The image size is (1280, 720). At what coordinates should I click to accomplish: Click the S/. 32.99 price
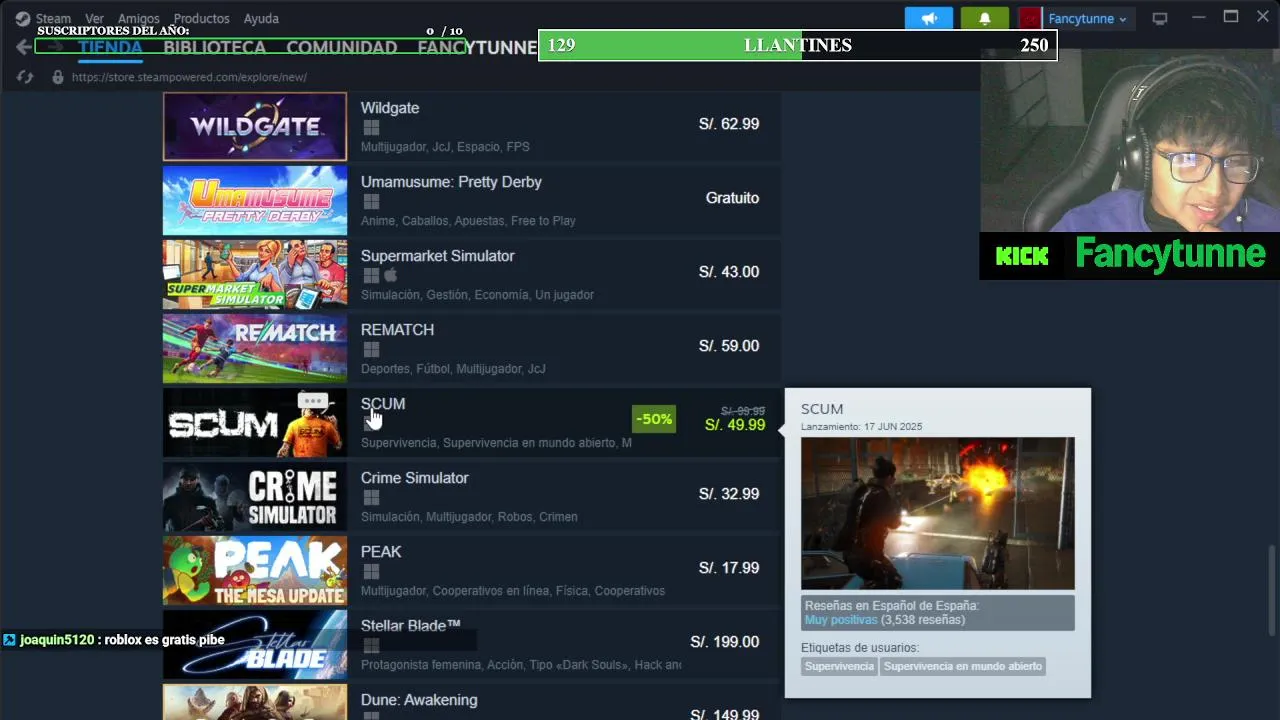click(729, 494)
